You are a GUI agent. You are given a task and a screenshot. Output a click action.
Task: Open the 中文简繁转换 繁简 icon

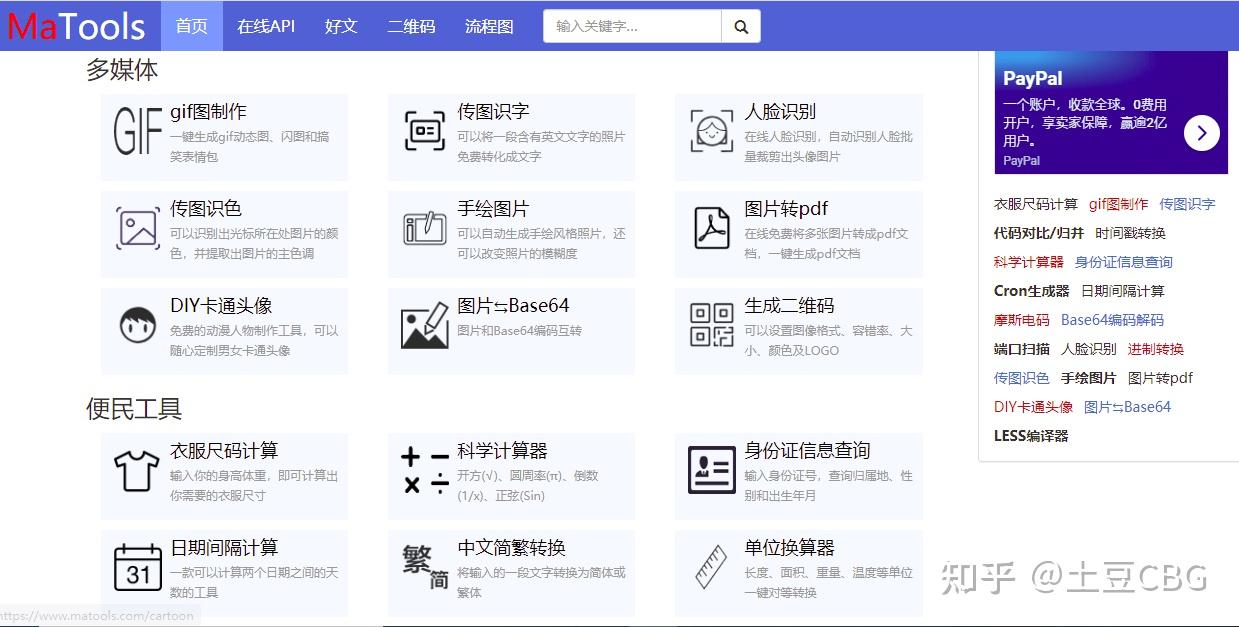point(425,567)
